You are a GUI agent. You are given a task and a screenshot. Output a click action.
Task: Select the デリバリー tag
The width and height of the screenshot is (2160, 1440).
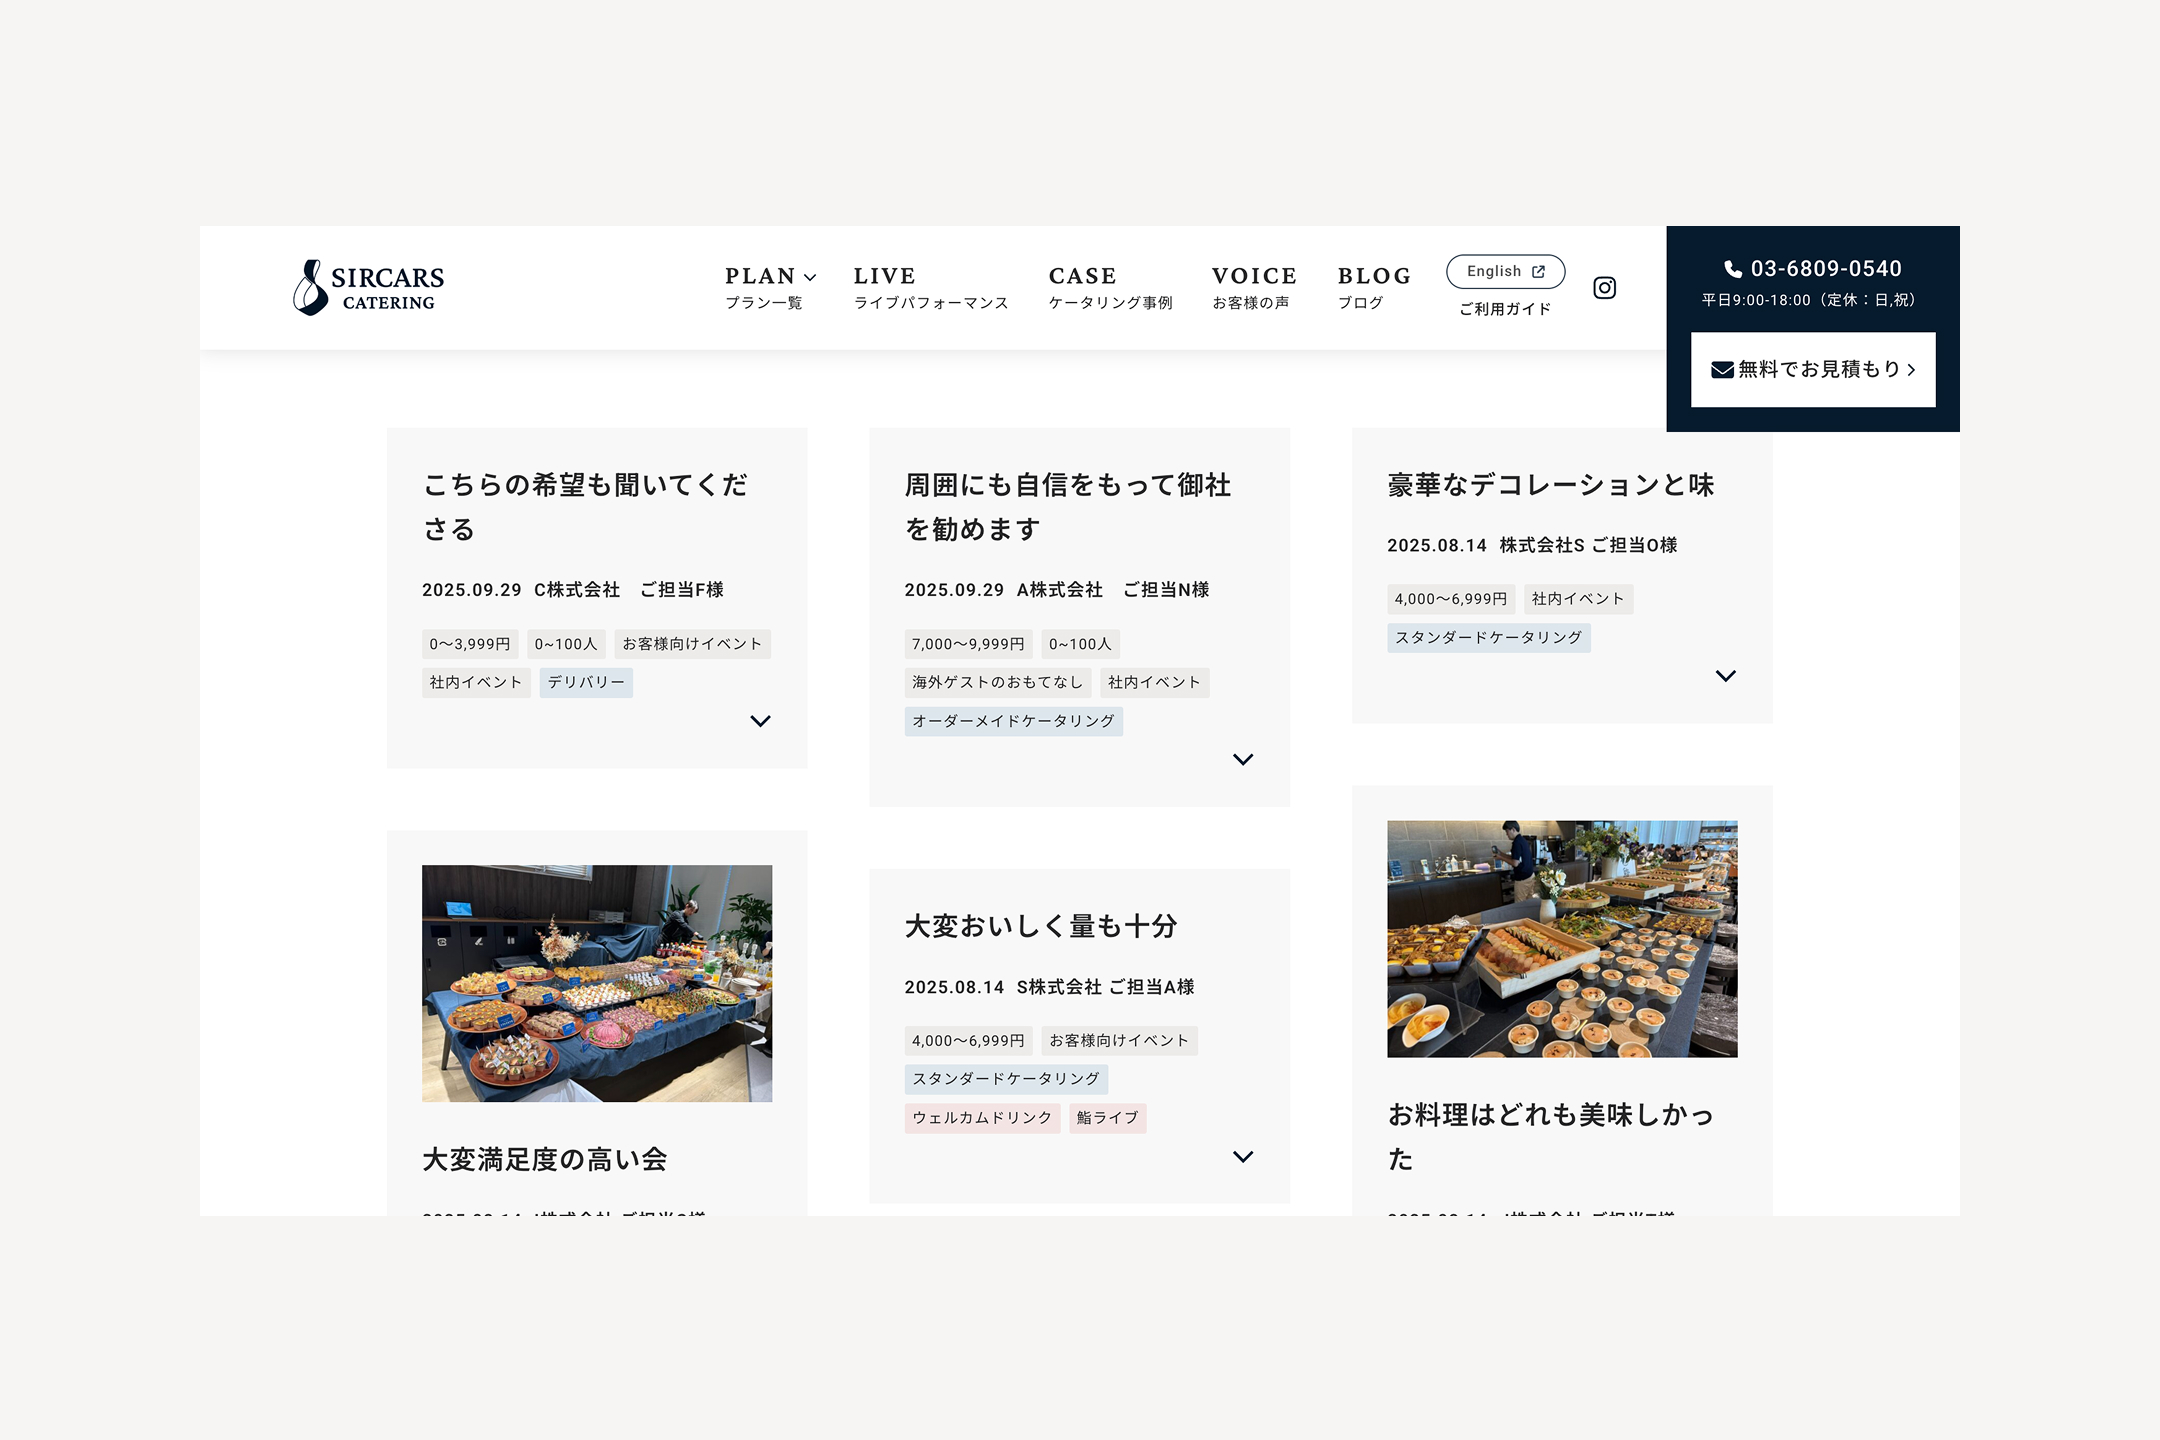[x=586, y=683]
